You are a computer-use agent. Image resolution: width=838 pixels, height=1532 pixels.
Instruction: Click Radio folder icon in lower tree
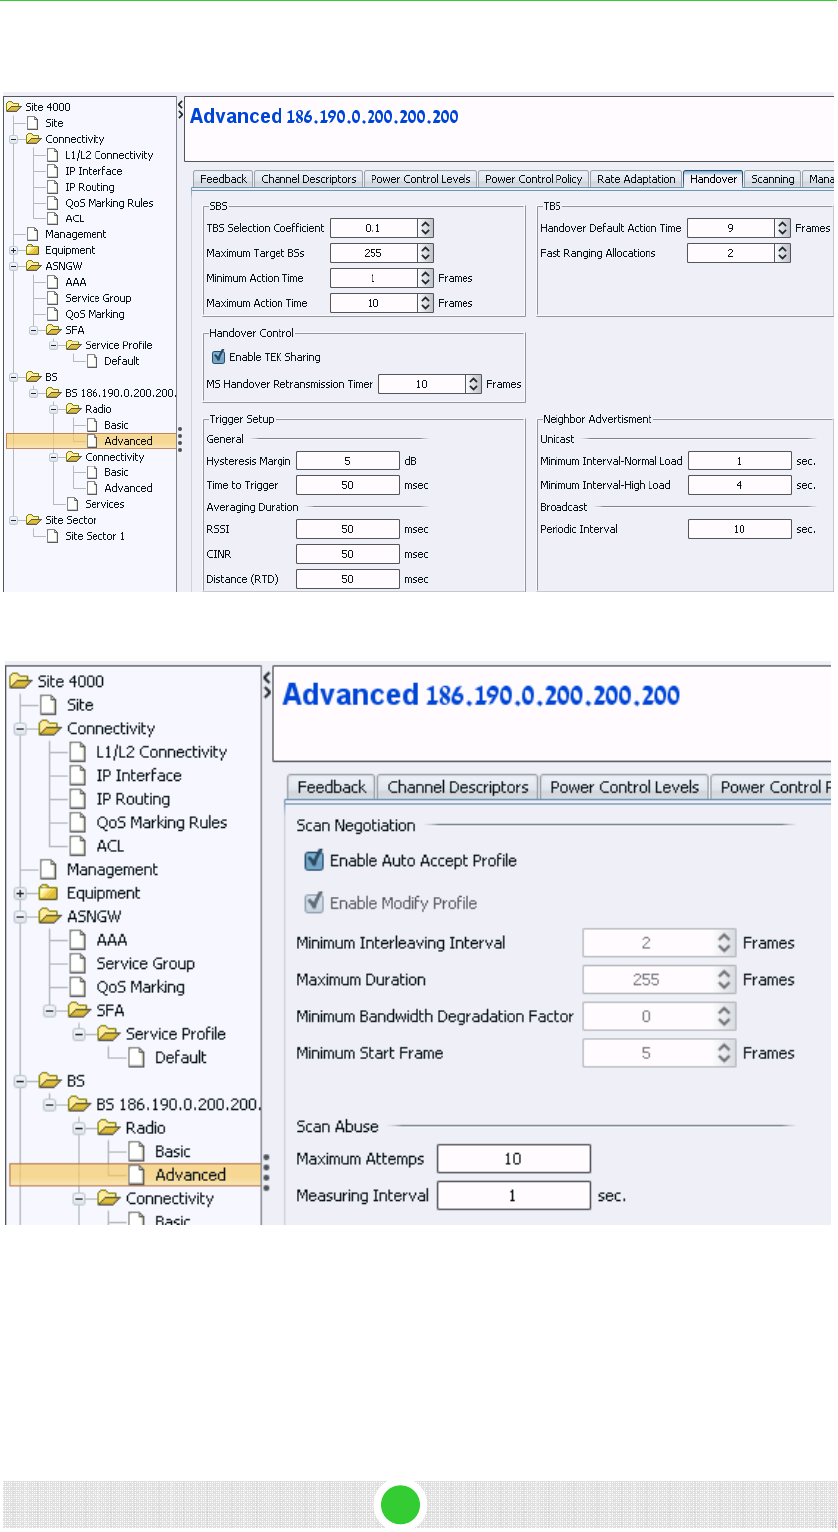point(109,1128)
